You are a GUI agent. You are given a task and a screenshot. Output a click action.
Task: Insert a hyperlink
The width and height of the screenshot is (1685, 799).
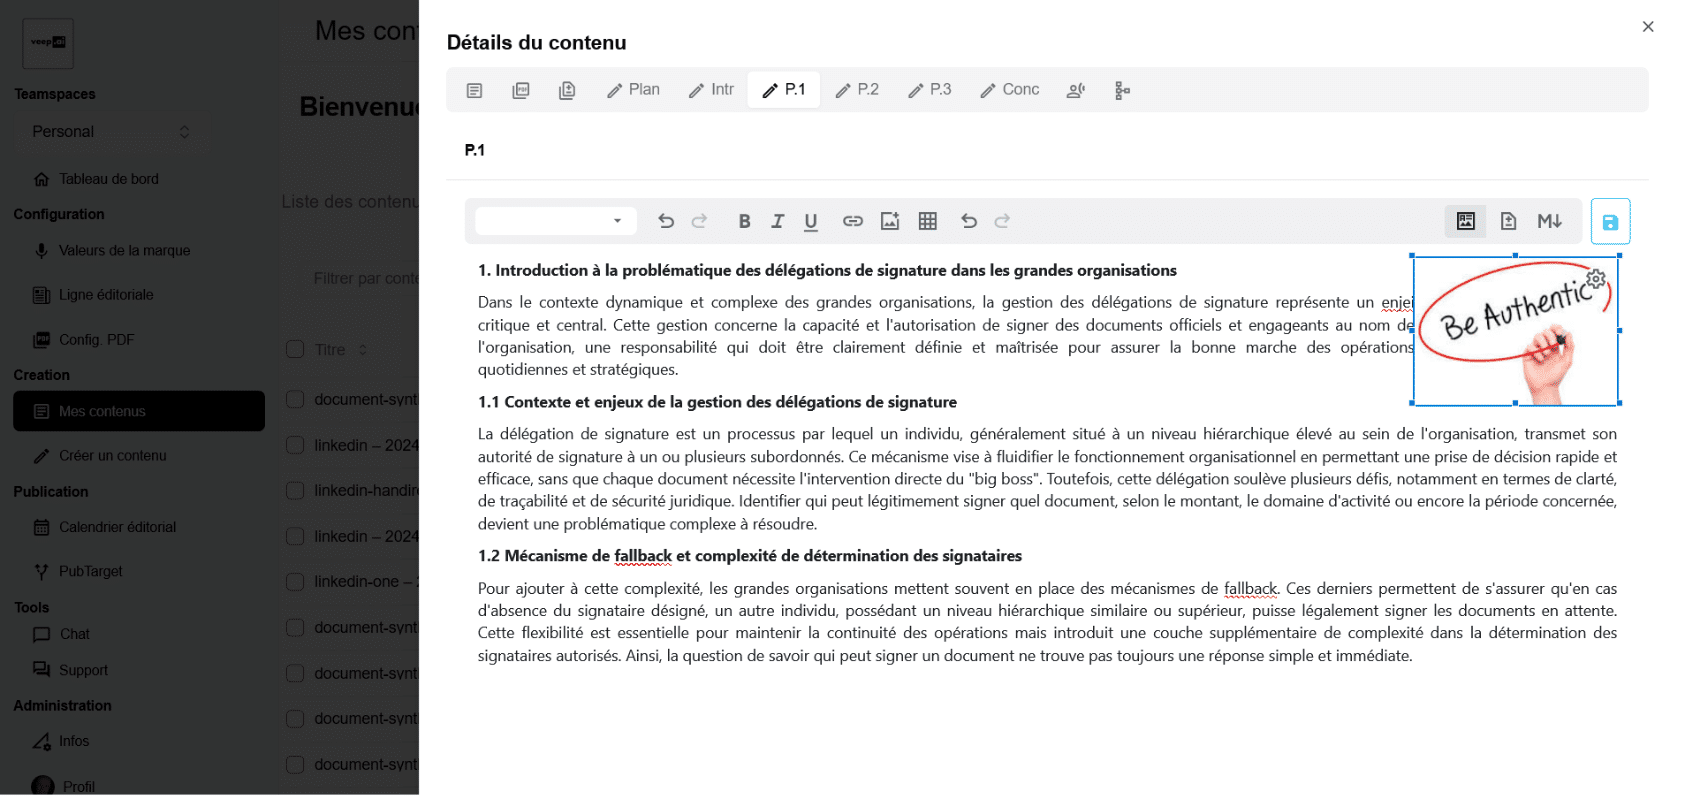852,221
